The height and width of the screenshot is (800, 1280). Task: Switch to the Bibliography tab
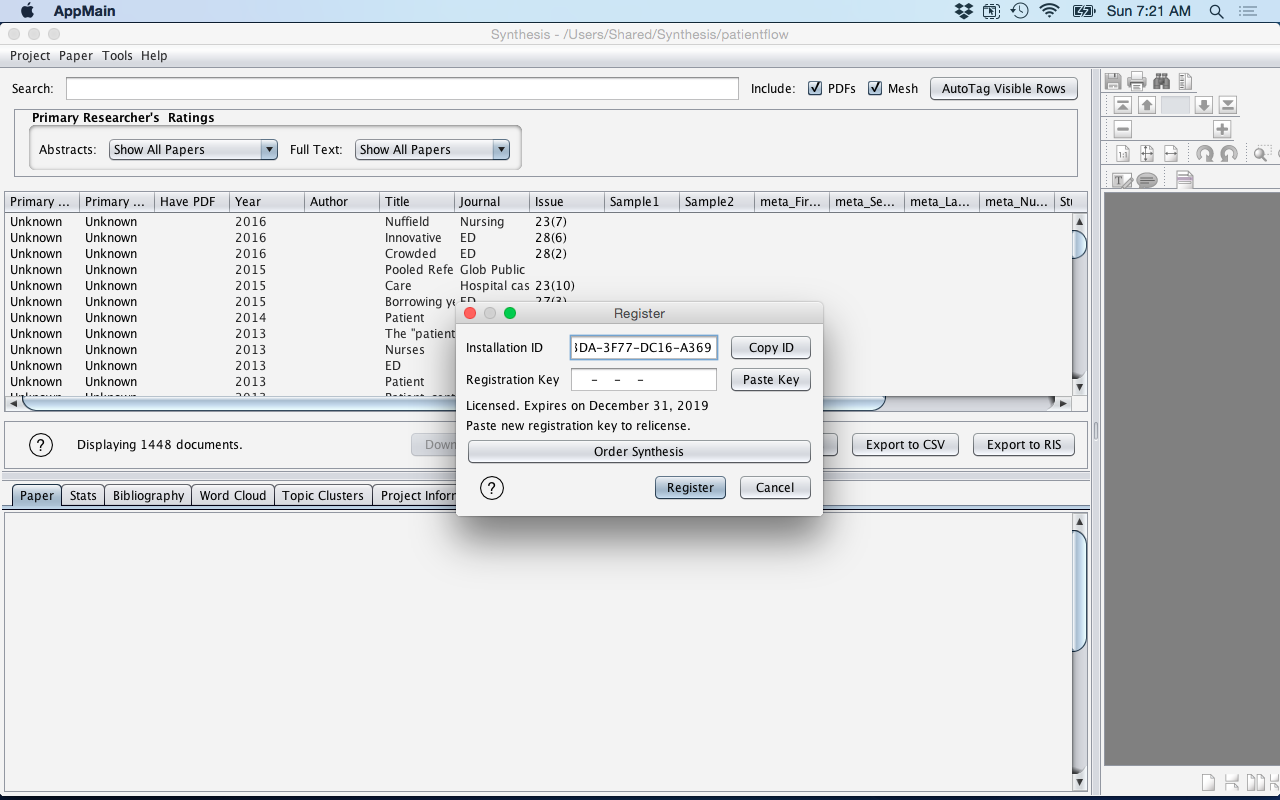148,495
